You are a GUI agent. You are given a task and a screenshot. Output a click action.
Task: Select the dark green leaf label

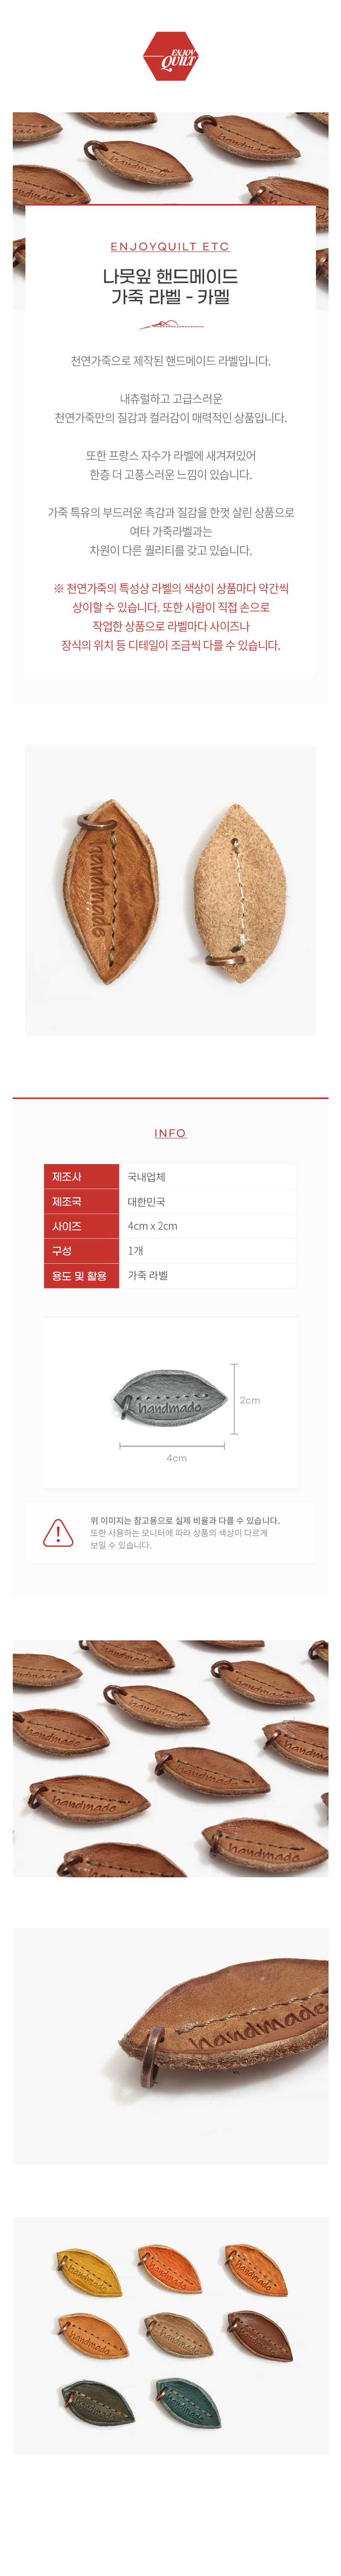[97, 2400]
